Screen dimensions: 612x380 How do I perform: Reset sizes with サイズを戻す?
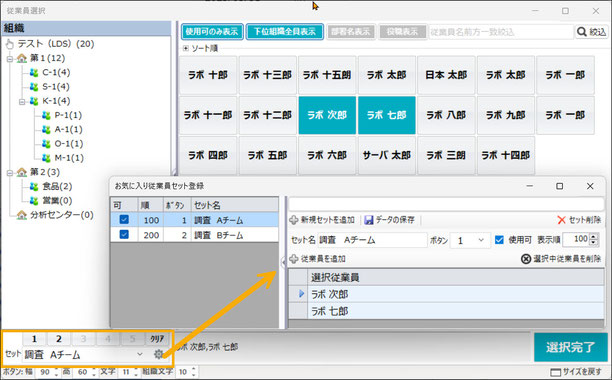tap(576, 372)
